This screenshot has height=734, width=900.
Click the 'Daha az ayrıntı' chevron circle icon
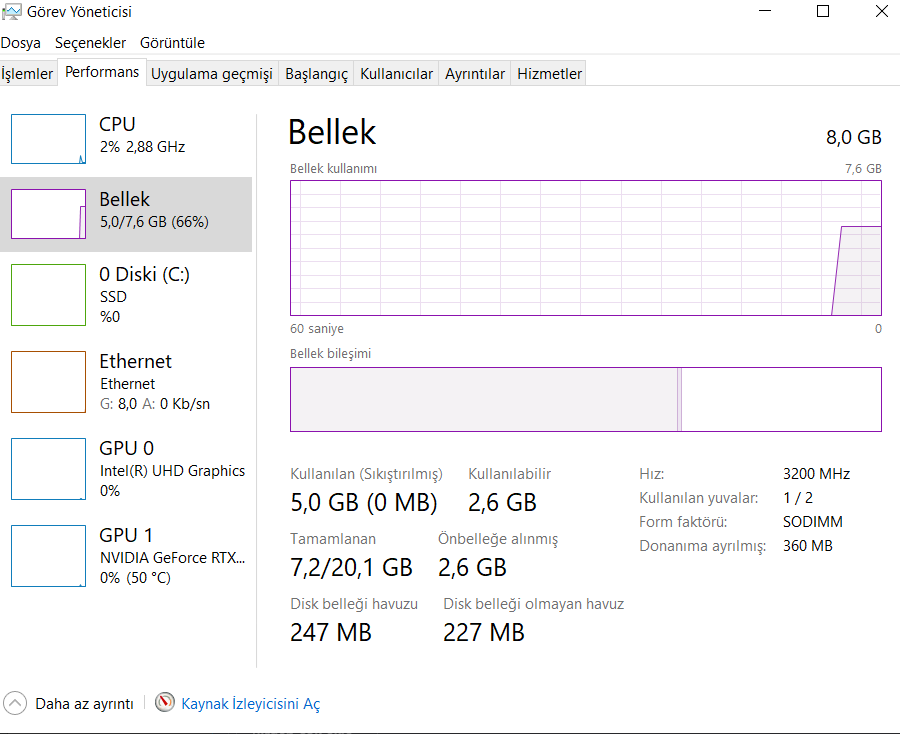(x=15, y=703)
